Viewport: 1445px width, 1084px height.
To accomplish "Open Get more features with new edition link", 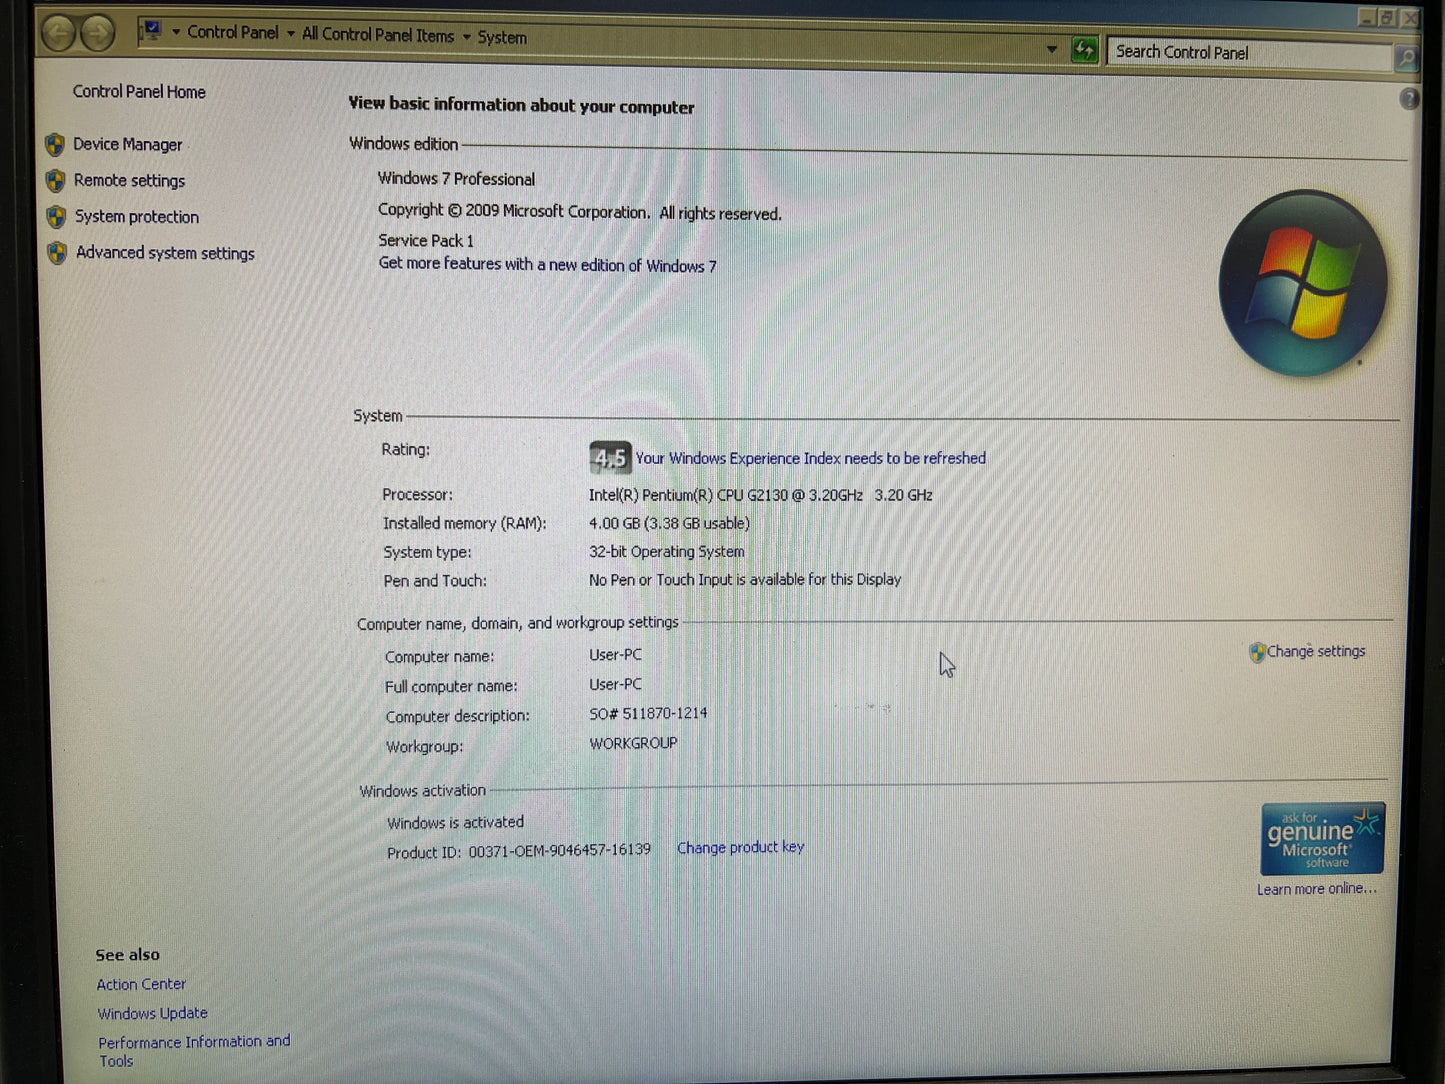I will click(547, 264).
